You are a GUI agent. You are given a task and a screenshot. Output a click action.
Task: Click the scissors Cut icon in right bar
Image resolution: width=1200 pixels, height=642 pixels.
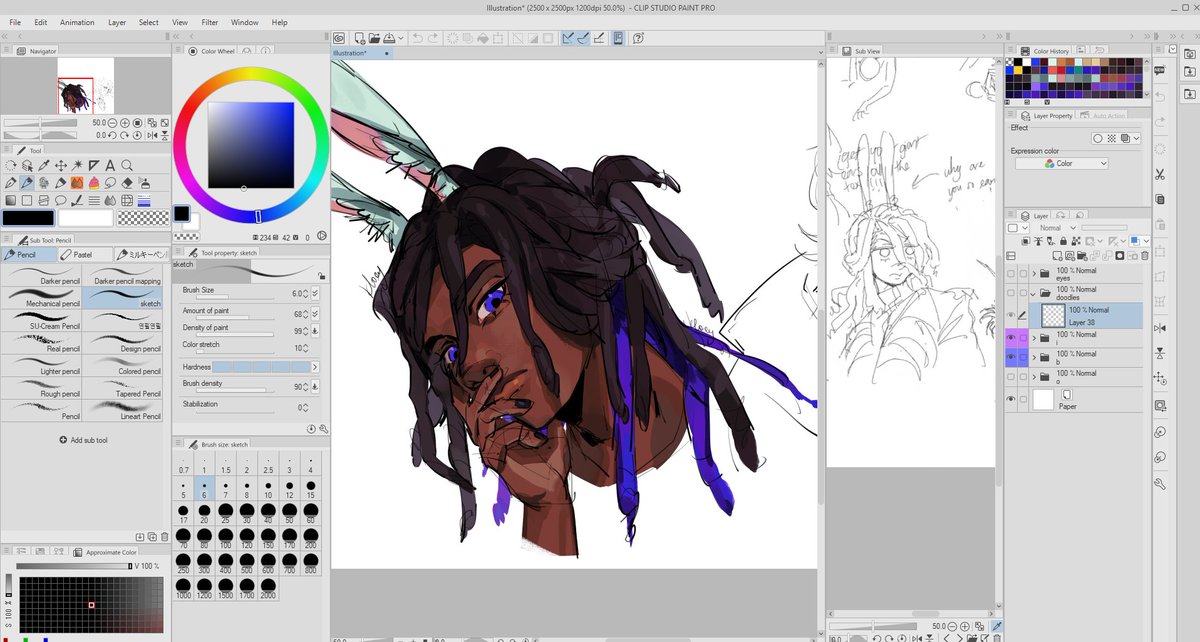point(1159,174)
